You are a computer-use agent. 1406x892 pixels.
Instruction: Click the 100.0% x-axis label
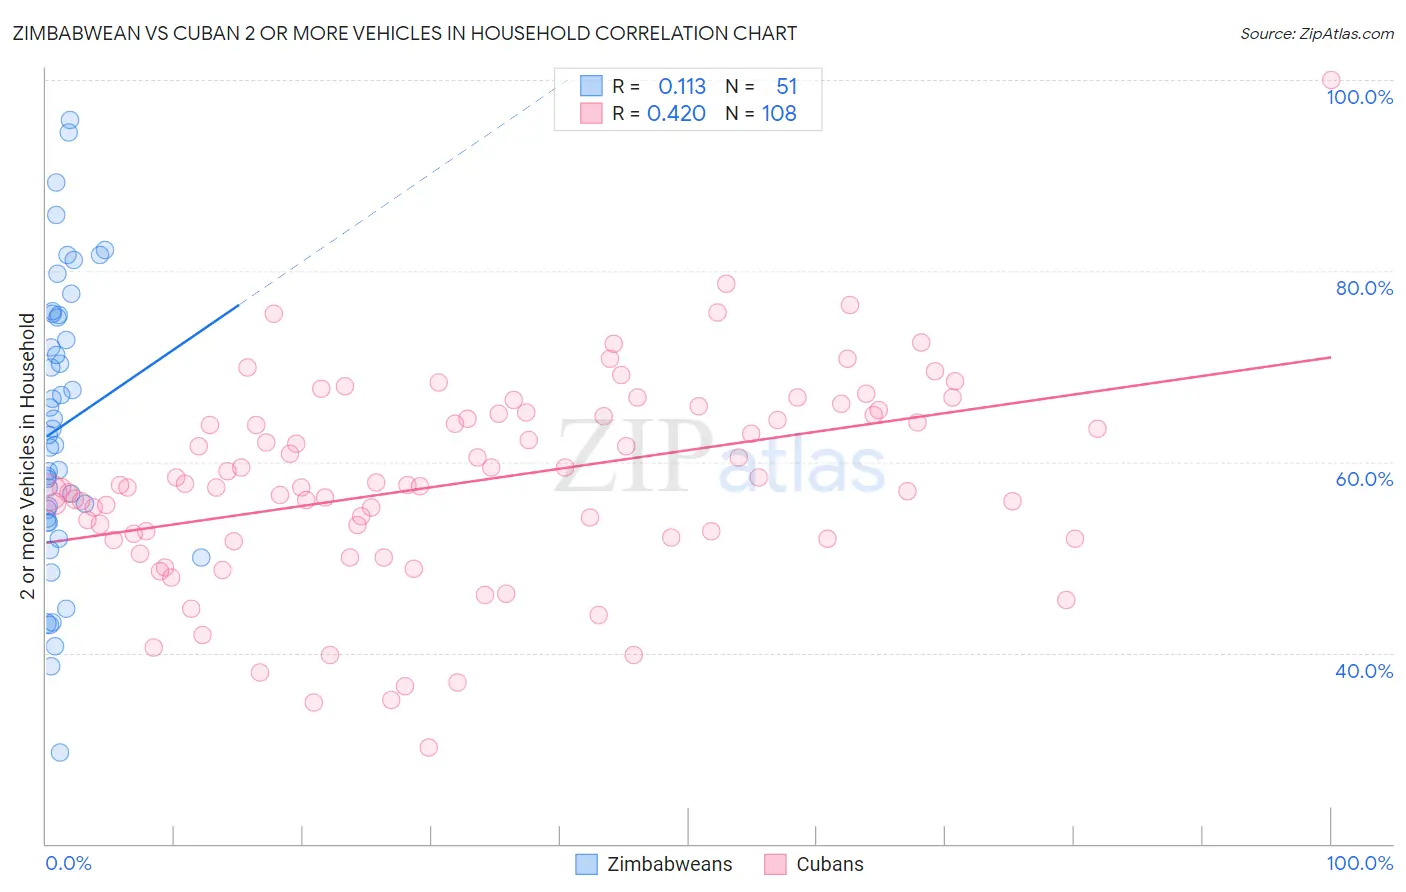pos(1360,863)
